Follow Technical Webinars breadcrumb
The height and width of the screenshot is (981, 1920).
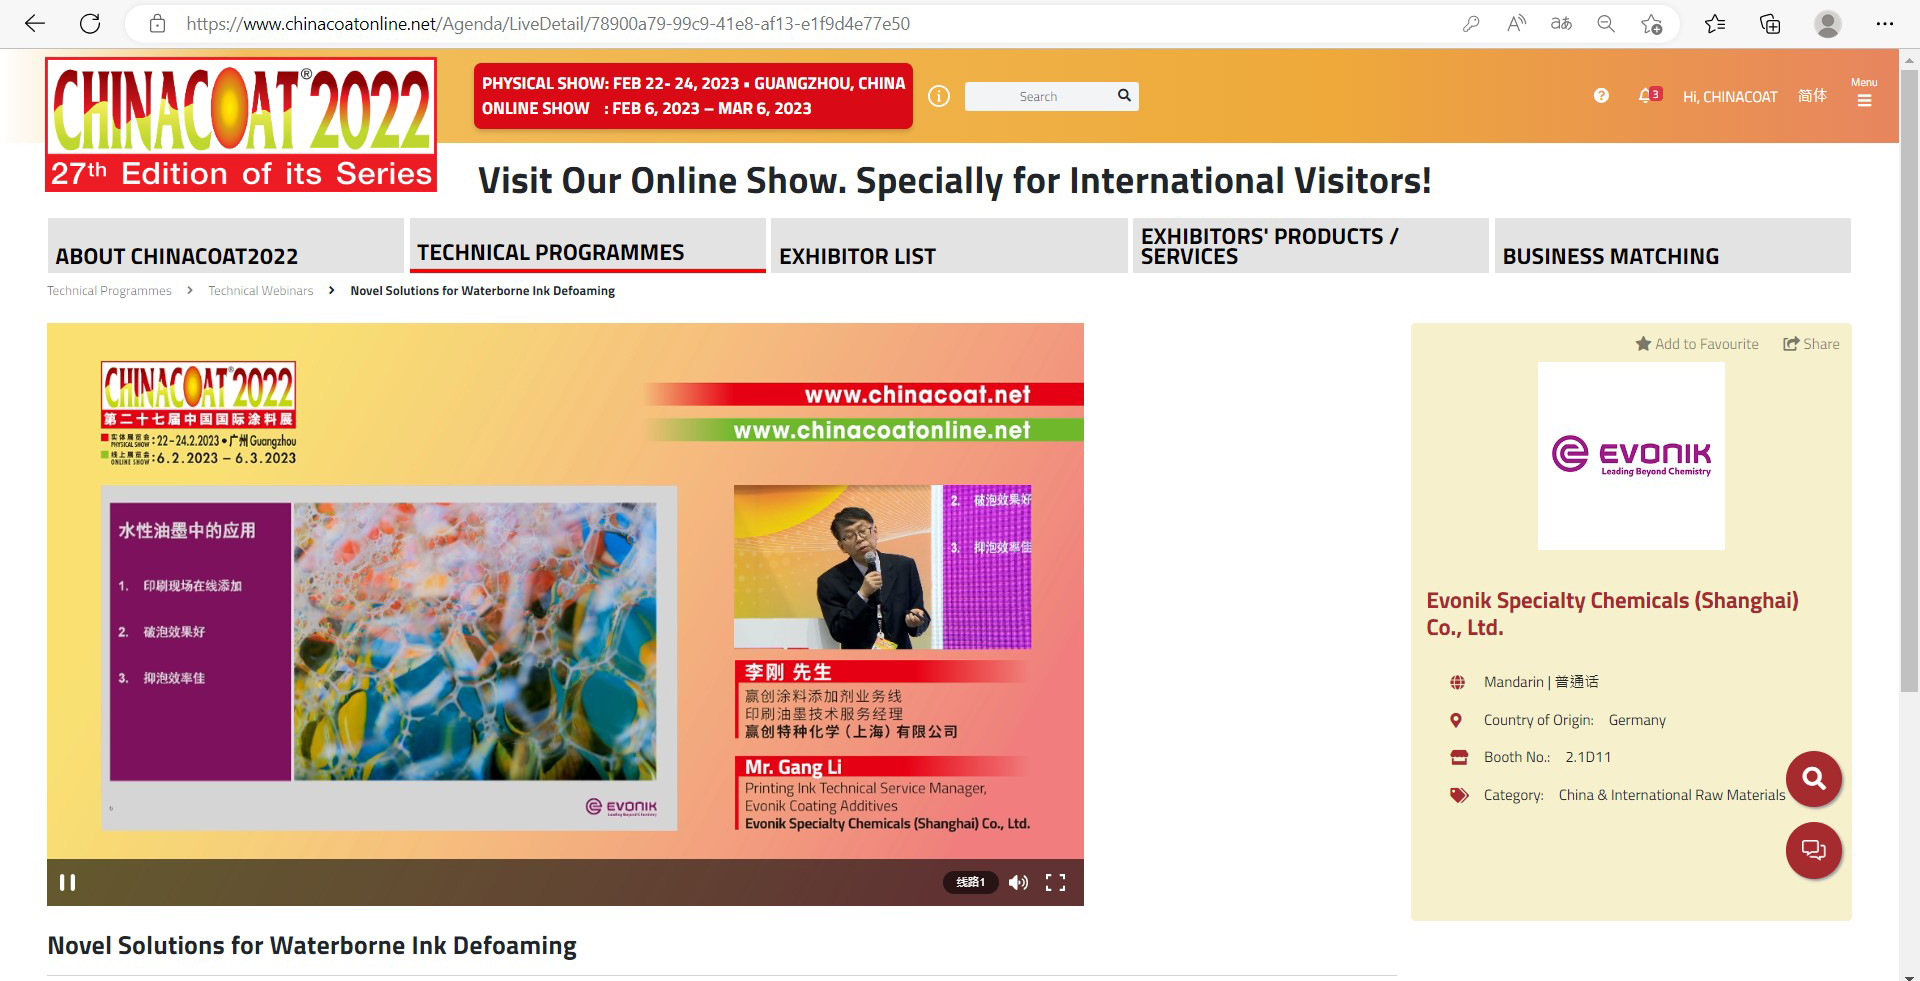[260, 291]
